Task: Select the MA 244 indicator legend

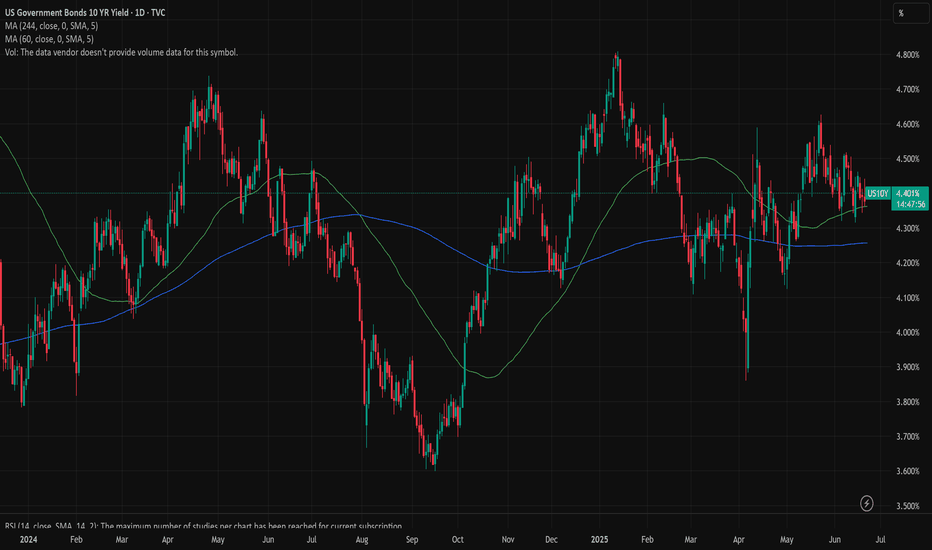Action: click(52, 26)
